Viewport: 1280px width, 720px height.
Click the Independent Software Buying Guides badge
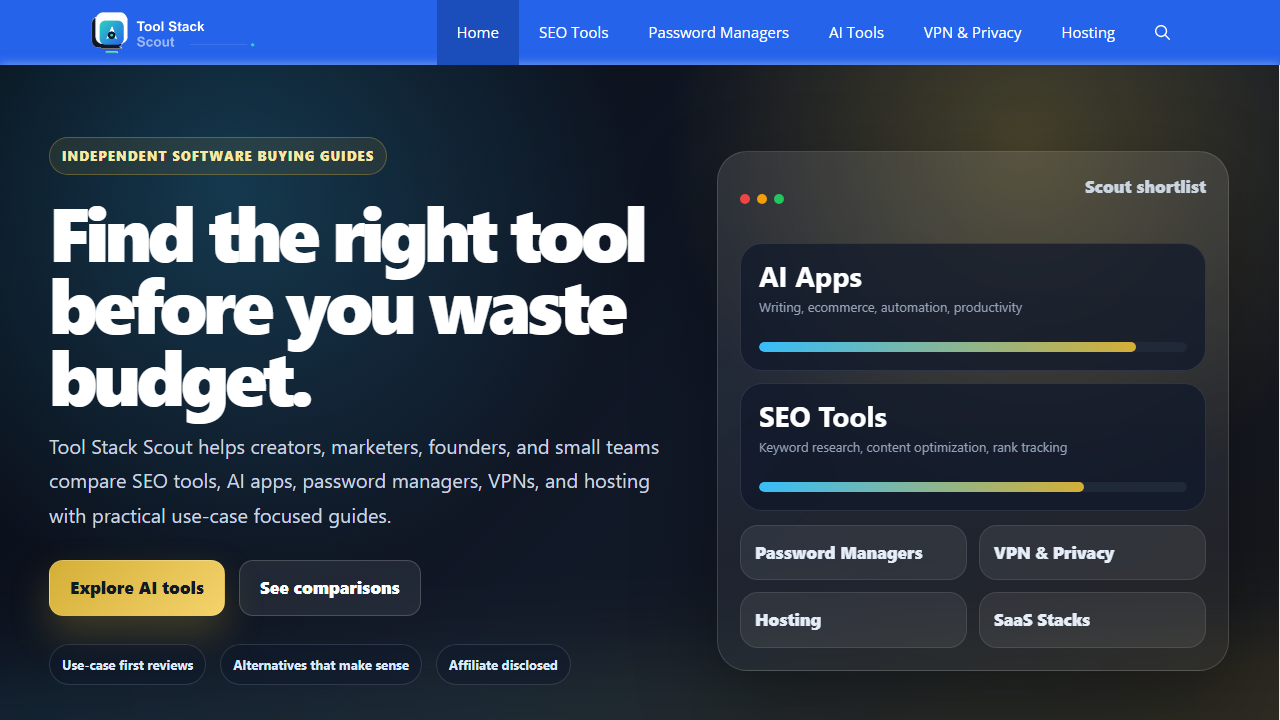[218, 156]
